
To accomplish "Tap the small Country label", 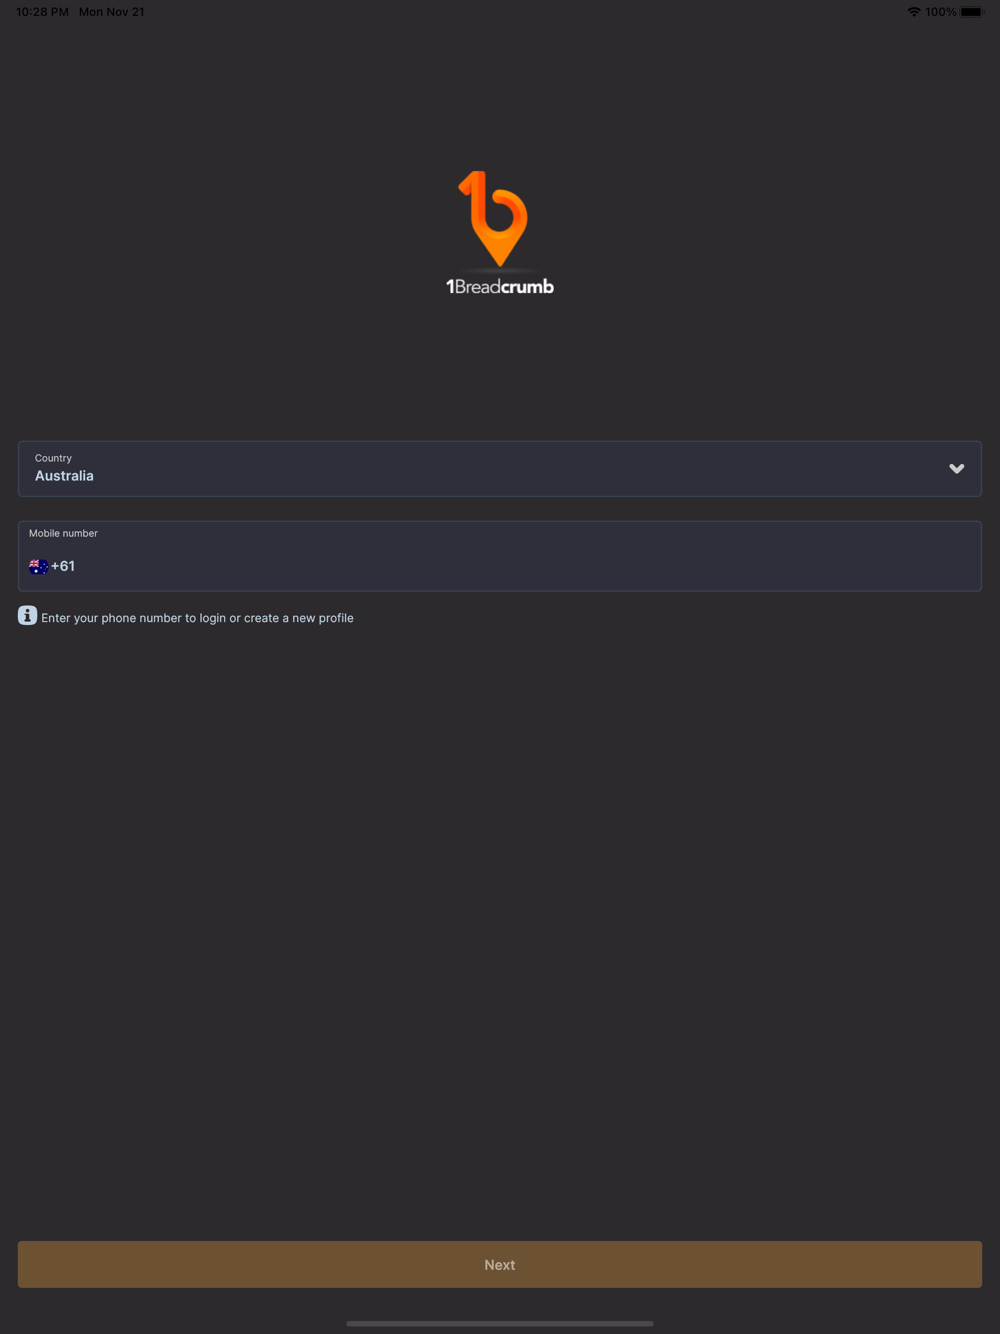I will point(53,458).
